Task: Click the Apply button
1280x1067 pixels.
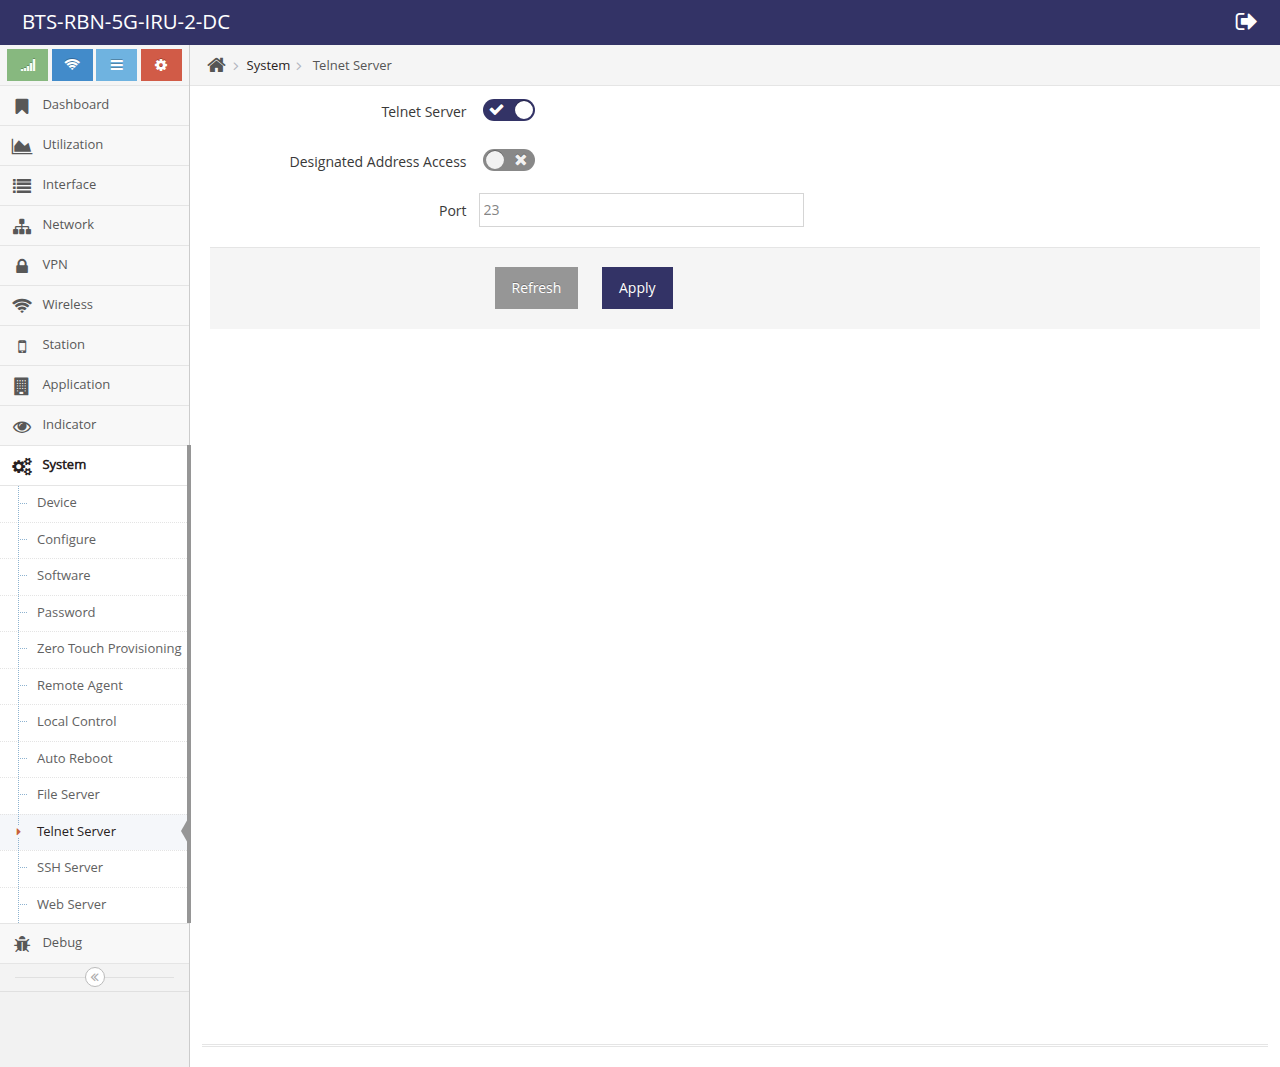Action: 637,288
